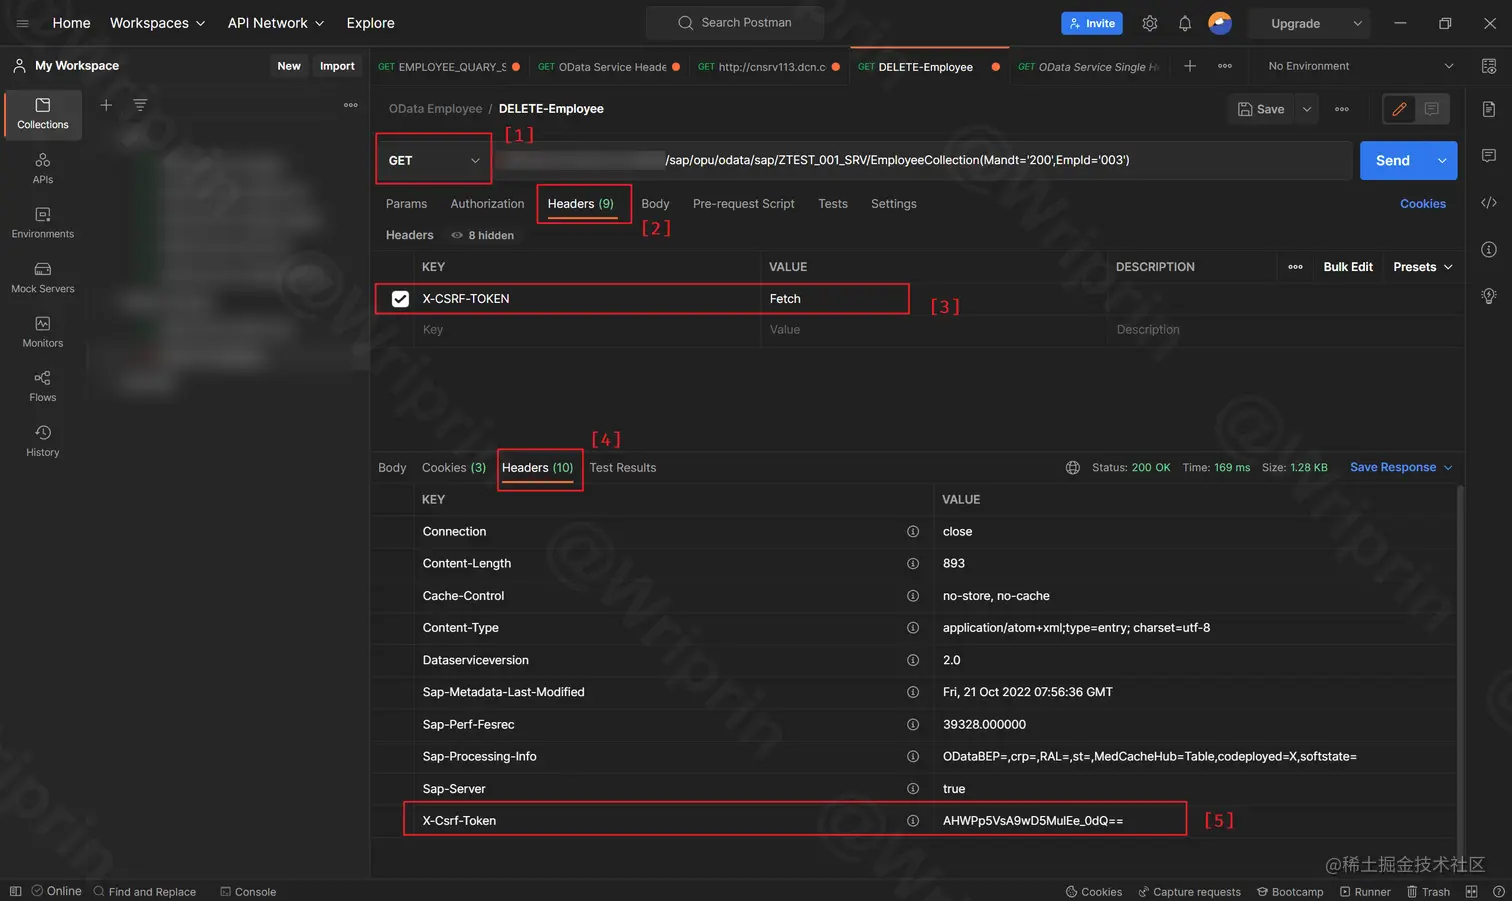Open the Cookies link
The width and height of the screenshot is (1512, 901).
1423,204
